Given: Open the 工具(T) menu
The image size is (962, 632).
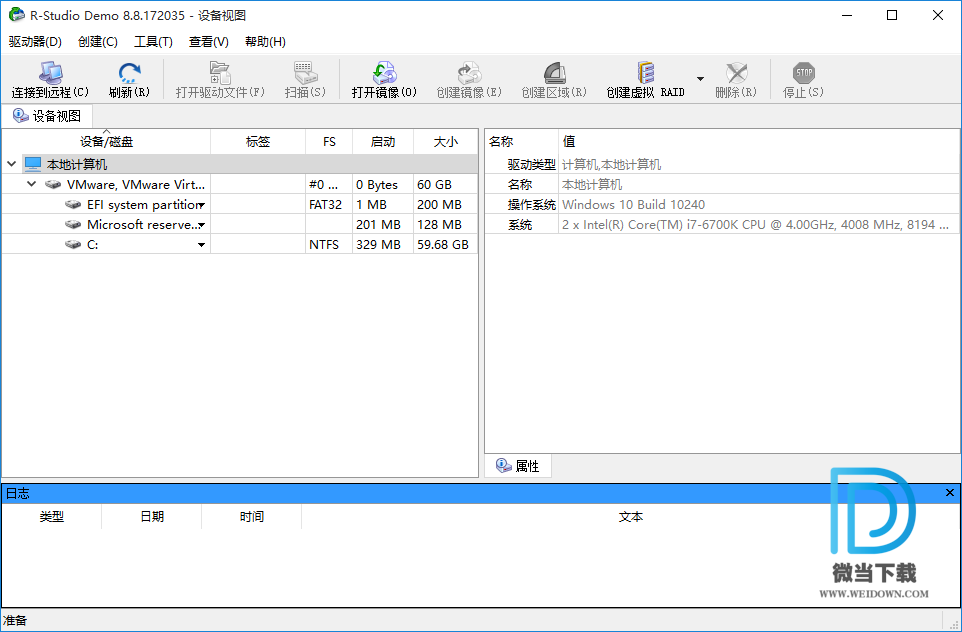Looking at the screenshot, I should pyautogui.click(x=153, y=42).
